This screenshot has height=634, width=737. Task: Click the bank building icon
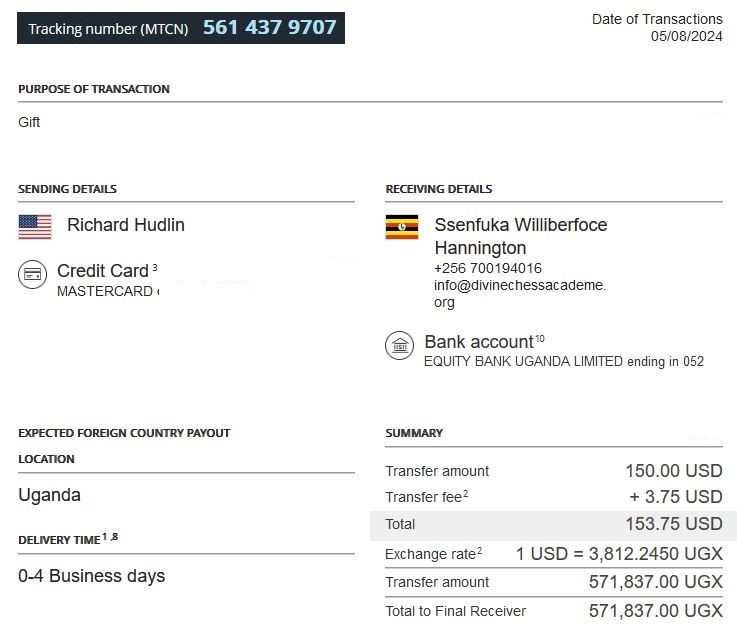click(400, 346)
